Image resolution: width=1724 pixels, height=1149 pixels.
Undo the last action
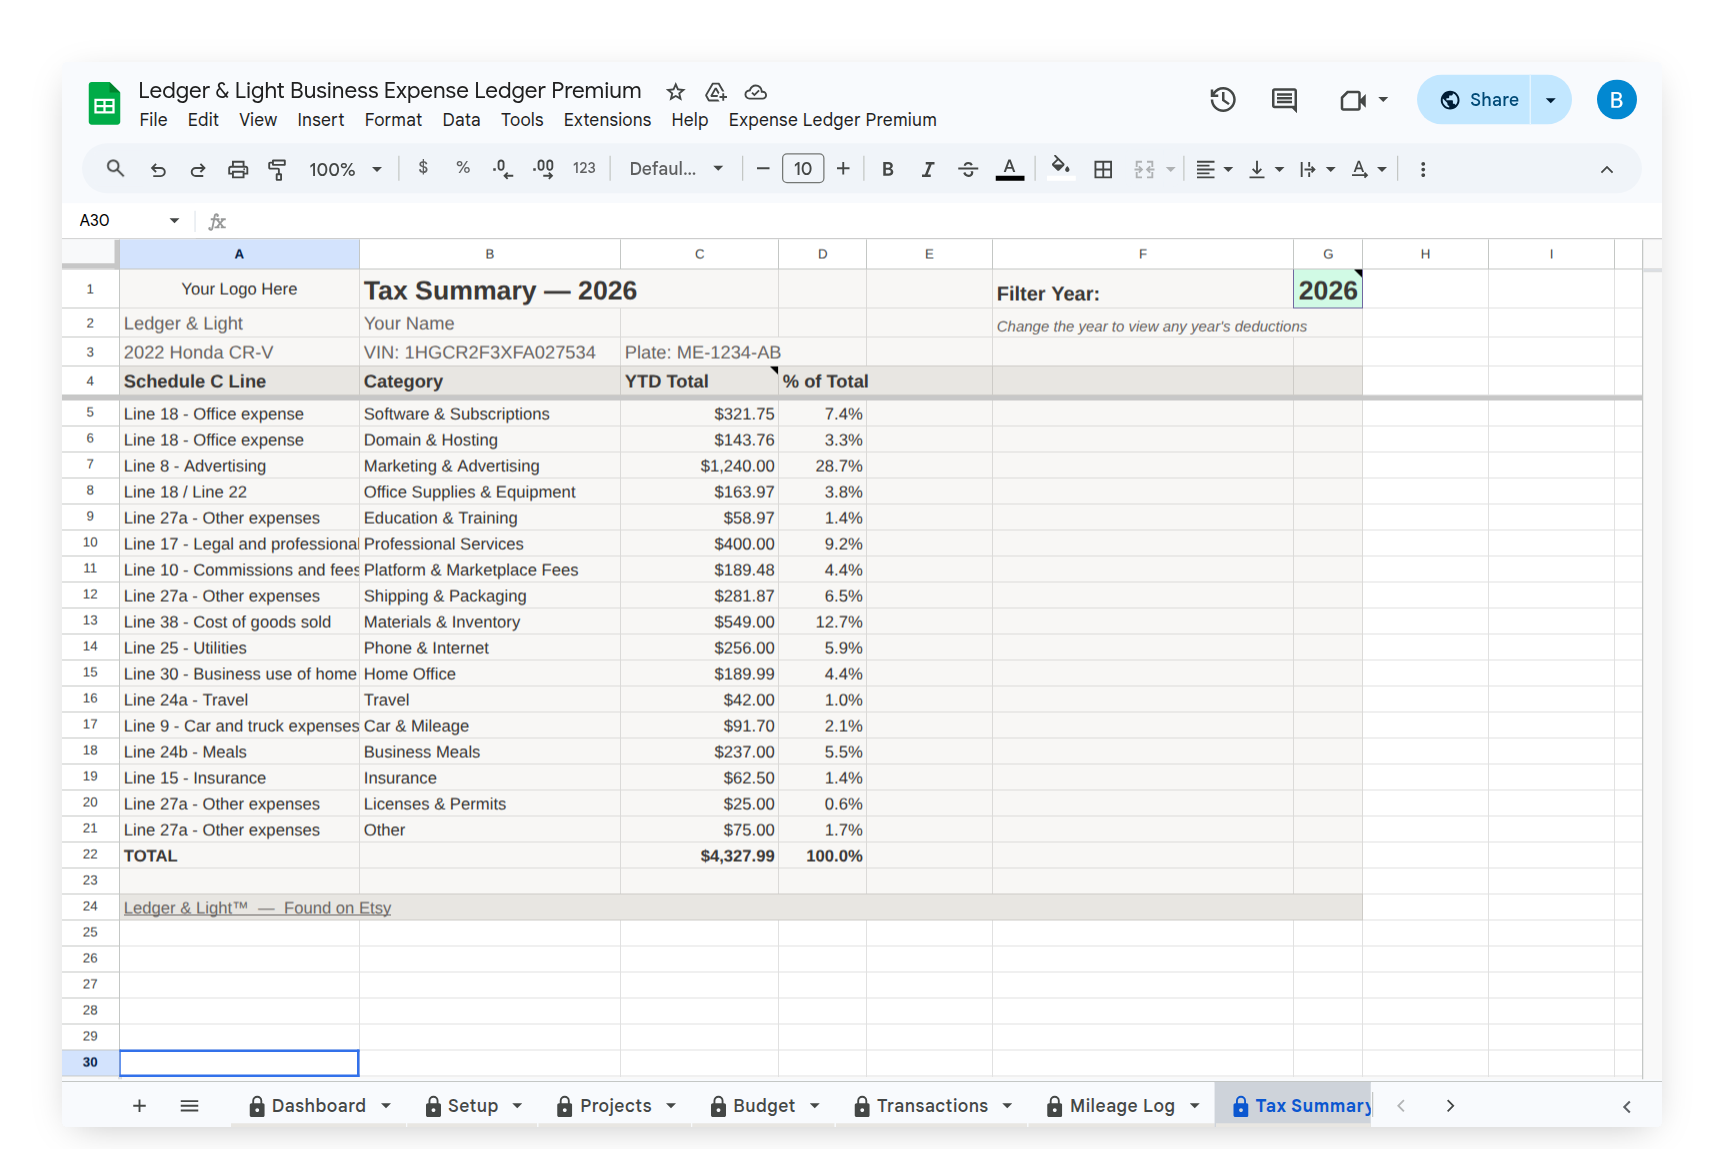pyautogui.click(x=158, y=169)
